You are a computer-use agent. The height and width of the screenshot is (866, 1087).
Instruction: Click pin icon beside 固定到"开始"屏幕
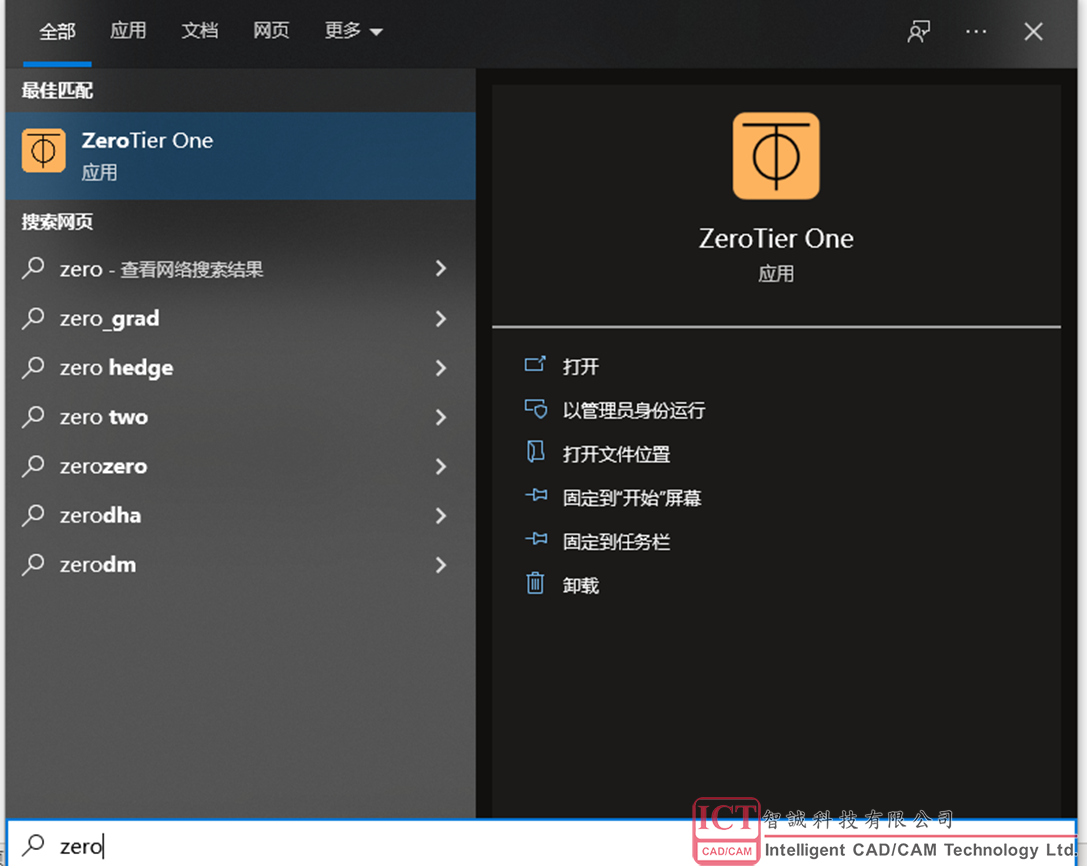point(536,495)
